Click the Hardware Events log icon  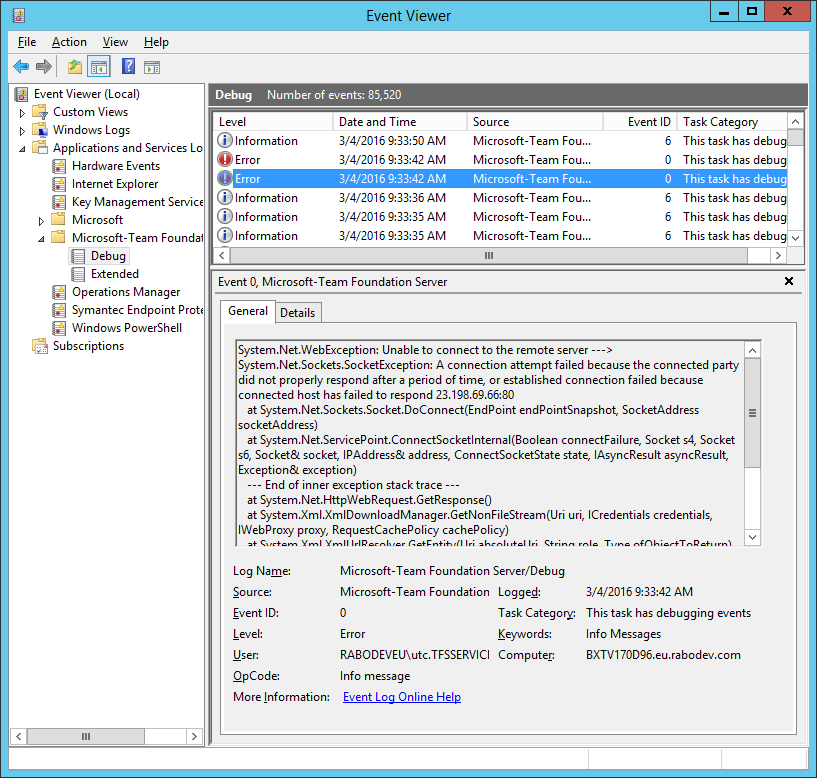pos(59,166)
